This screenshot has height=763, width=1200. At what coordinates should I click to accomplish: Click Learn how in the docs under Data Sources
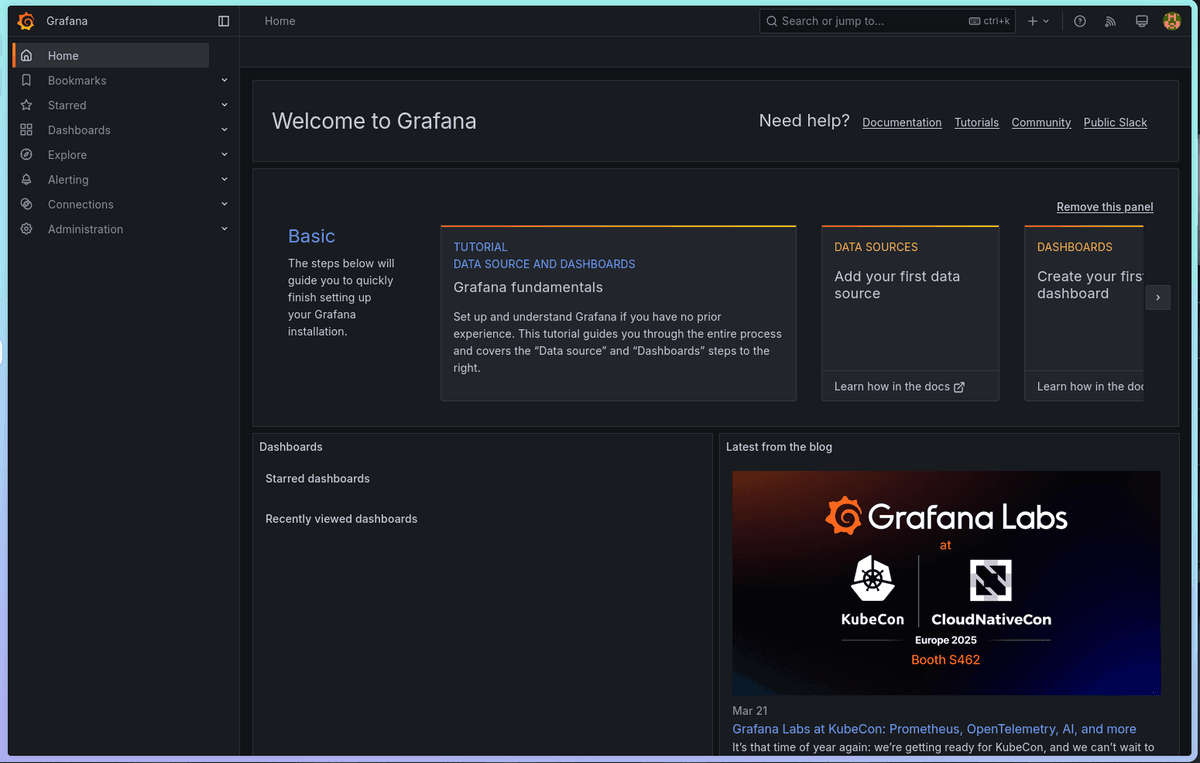coord(899,387)
